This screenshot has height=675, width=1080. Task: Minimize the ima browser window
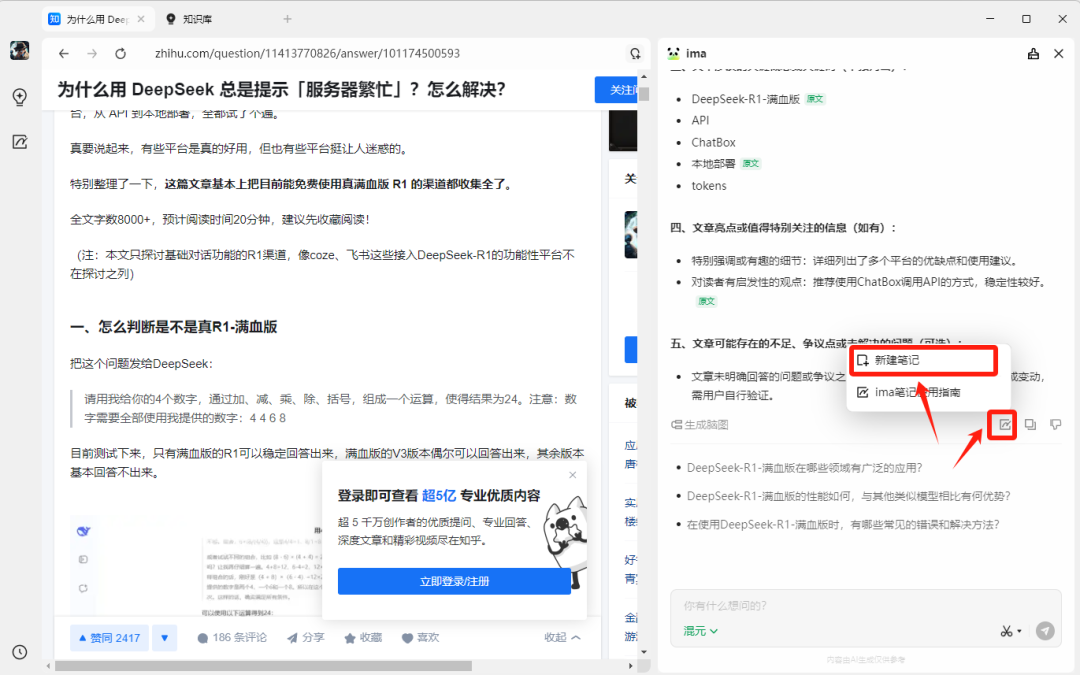coord(990,19)
